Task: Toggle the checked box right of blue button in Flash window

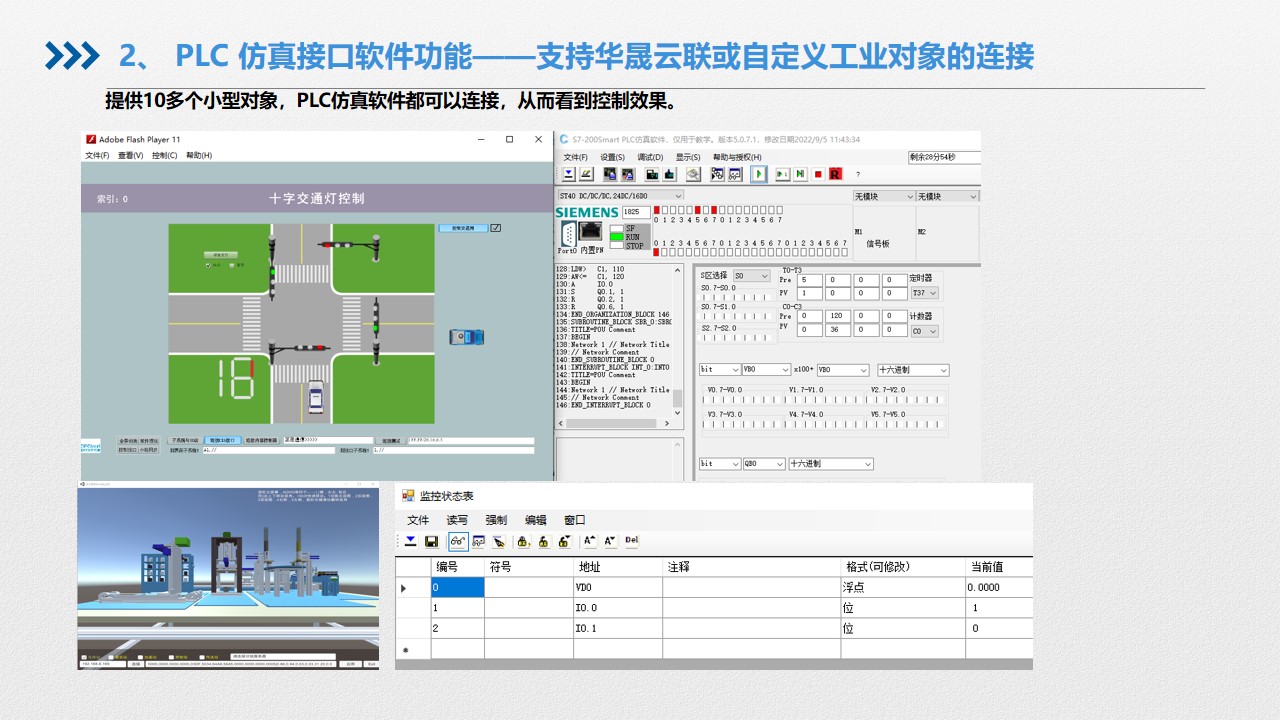Action: (x=496, y=228)
